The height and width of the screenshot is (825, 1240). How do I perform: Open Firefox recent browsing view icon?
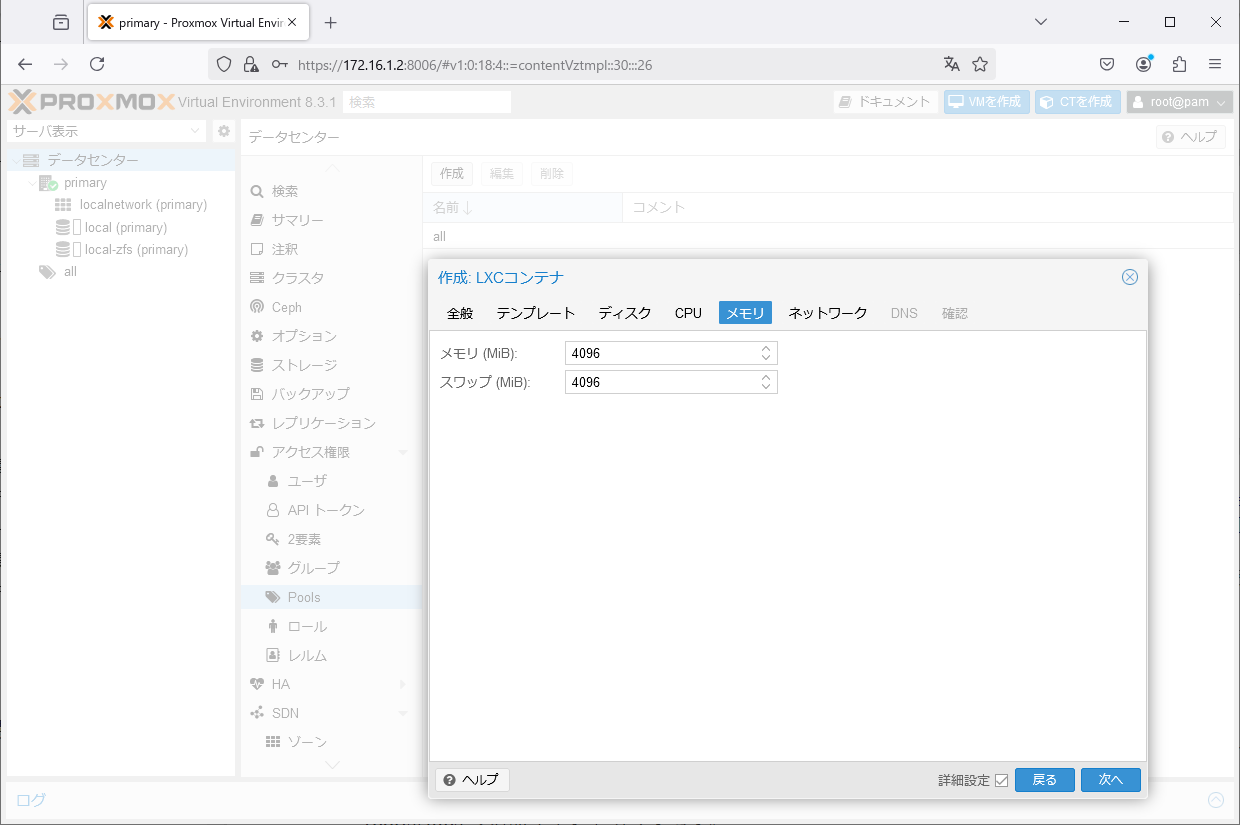tap(61, 22)
